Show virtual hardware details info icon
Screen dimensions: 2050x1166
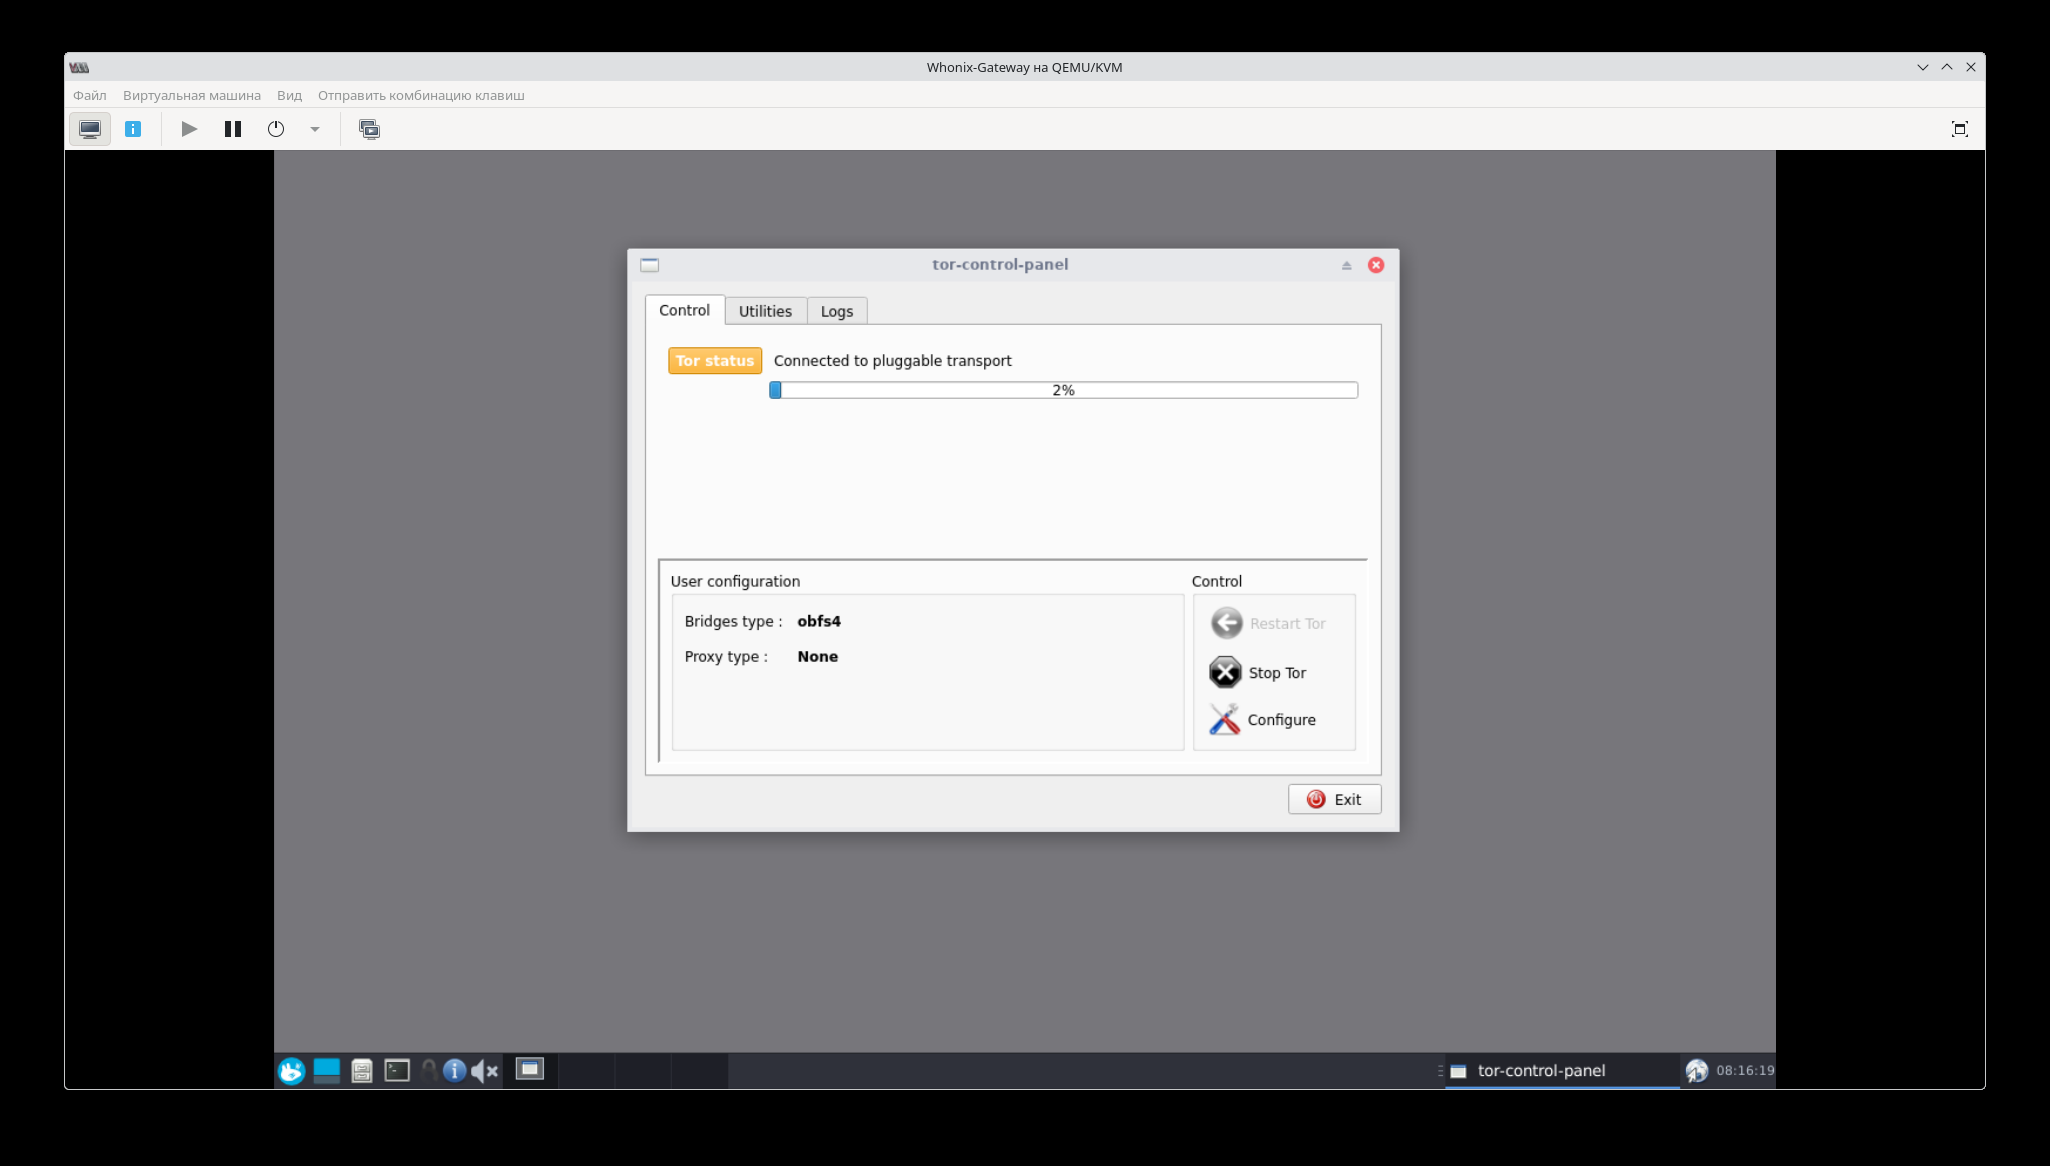click(x=133, y=129)
